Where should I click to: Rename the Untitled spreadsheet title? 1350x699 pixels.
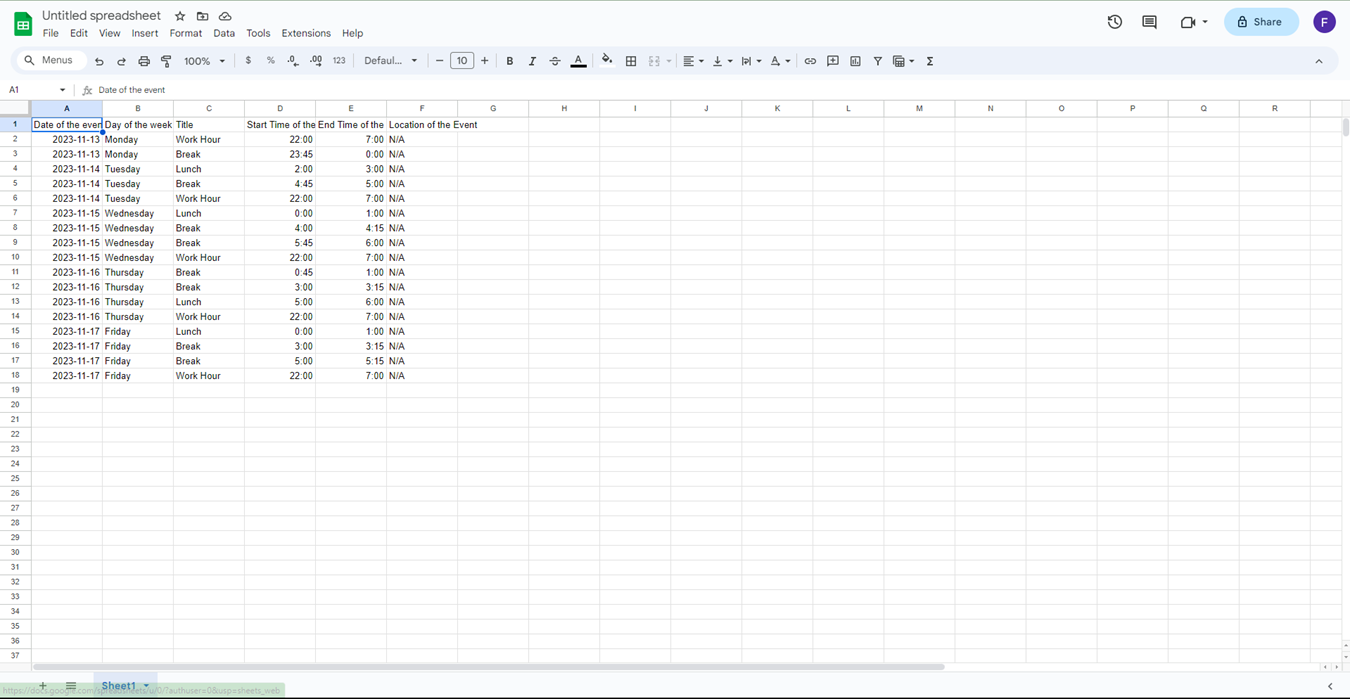101,16
